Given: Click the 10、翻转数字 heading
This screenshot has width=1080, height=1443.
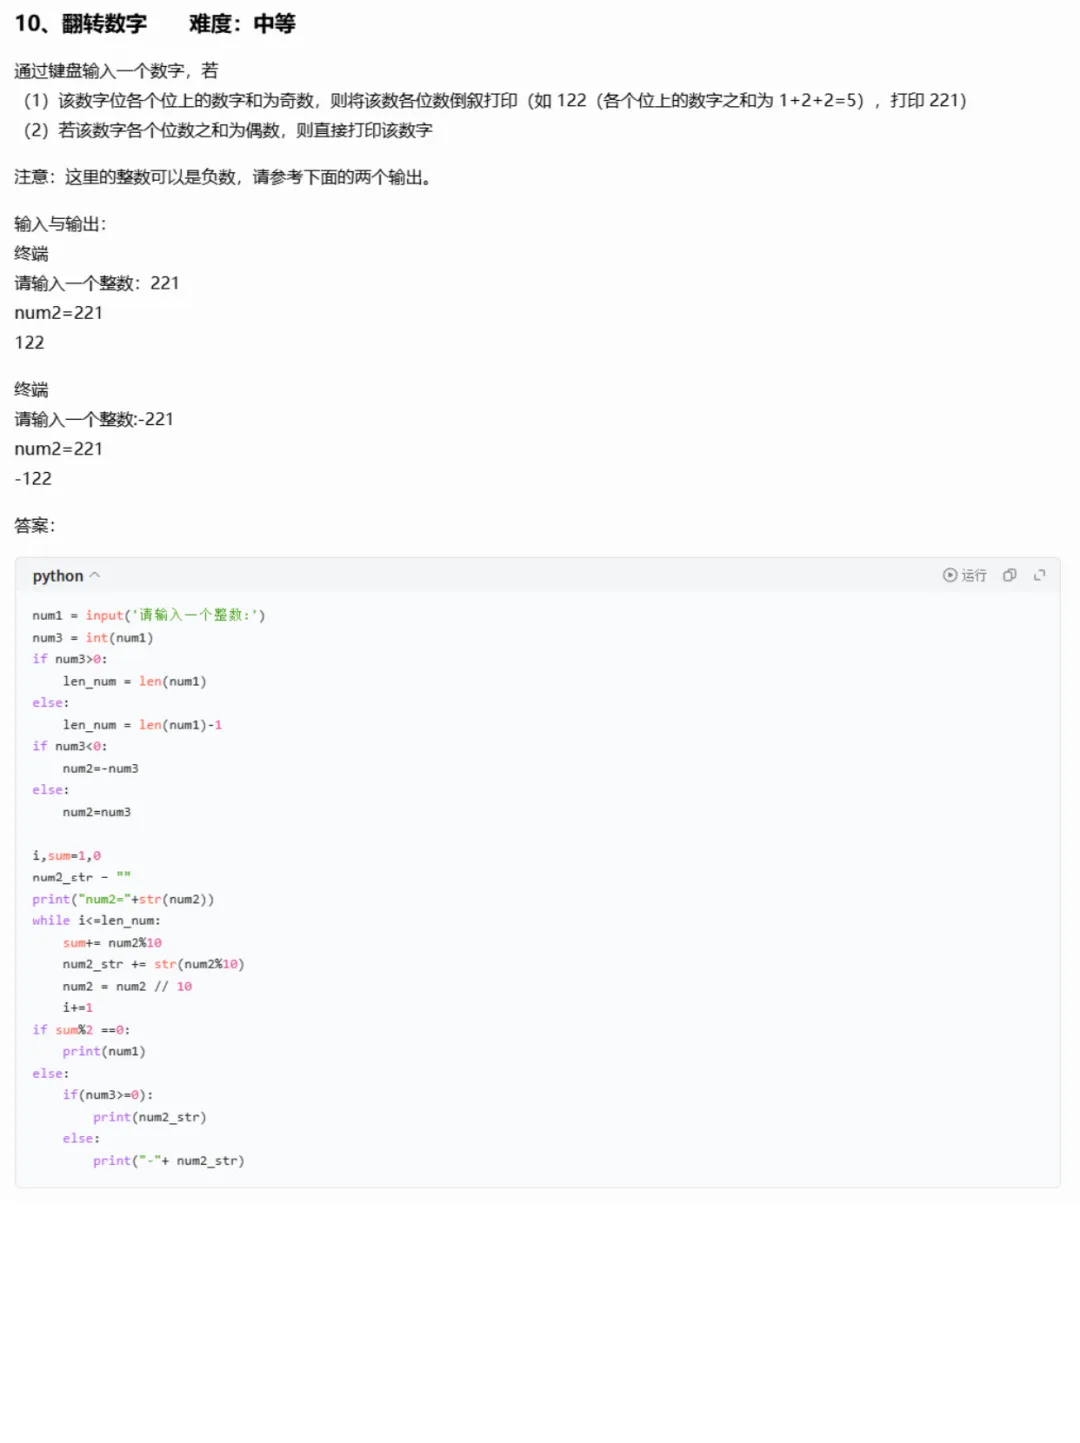Looking at the screenshot, I should [x=81, y=24].
